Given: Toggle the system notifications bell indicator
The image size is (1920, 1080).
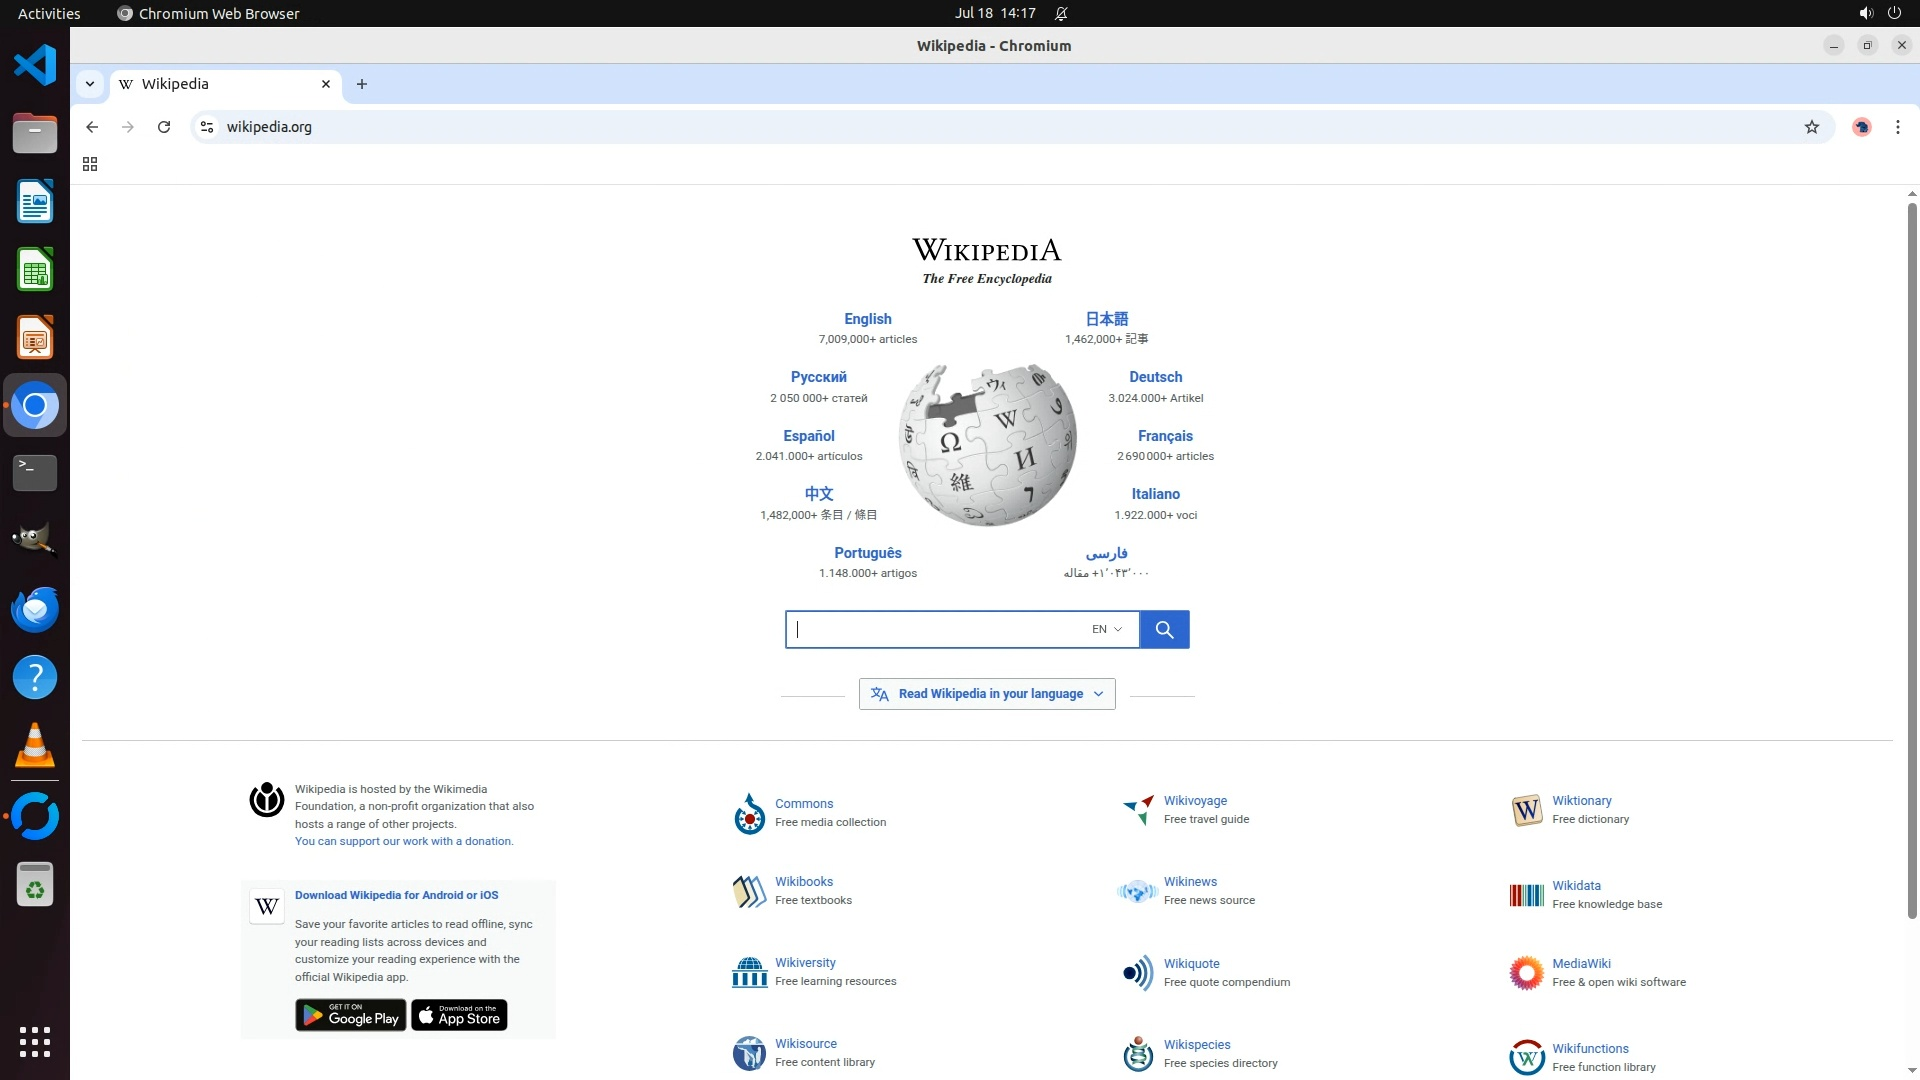Looking at the screenshot, I should tap(1061, 13).
